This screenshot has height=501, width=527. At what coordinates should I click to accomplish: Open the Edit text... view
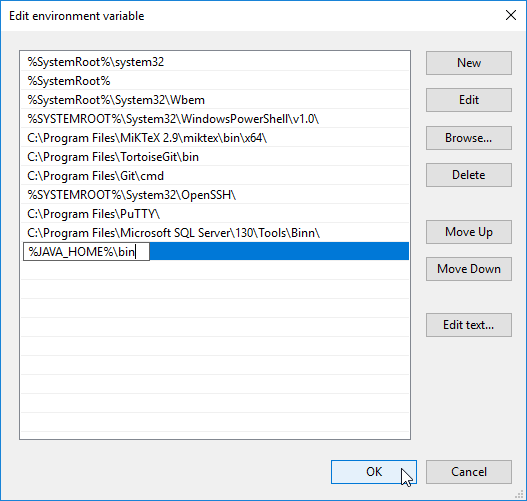pos(469,325)
